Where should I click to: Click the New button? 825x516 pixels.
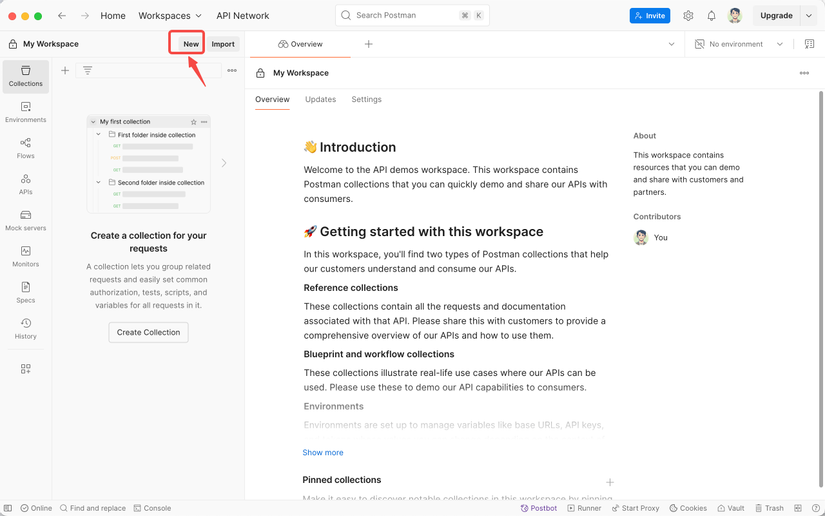tap(191, 44)
